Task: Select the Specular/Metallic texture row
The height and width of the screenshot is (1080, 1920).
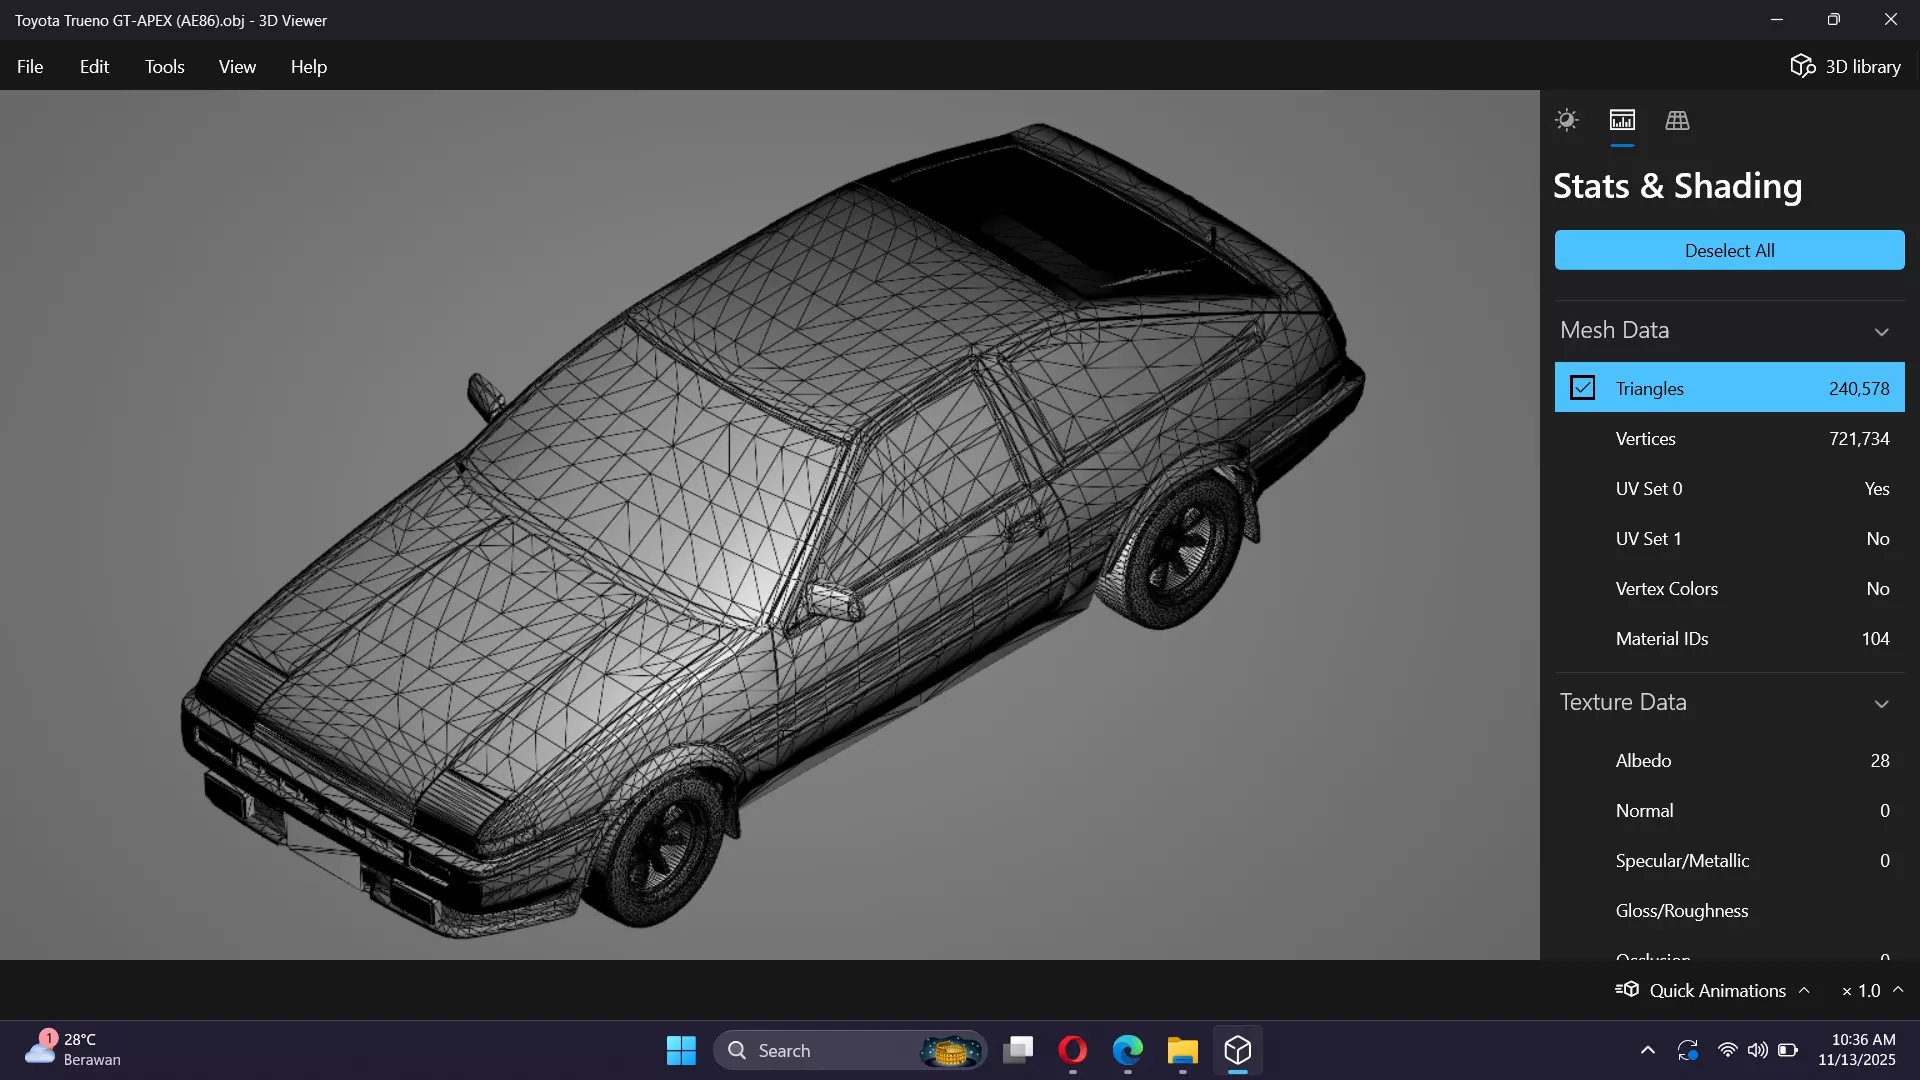Action: (1729, 860)
